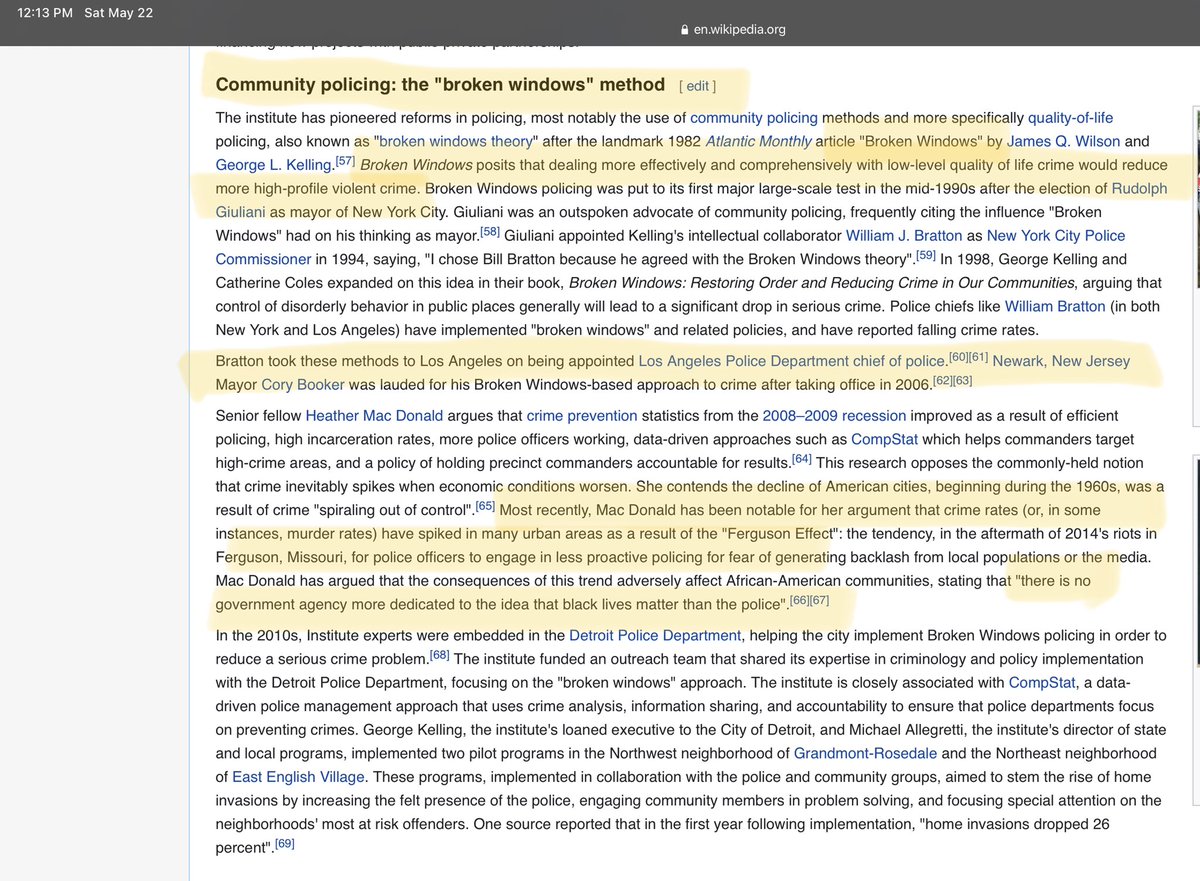Image resolution: width=1200 pixels, height=881 pixels.
Task: Jump to citation 65
Action: click(485, 505)
